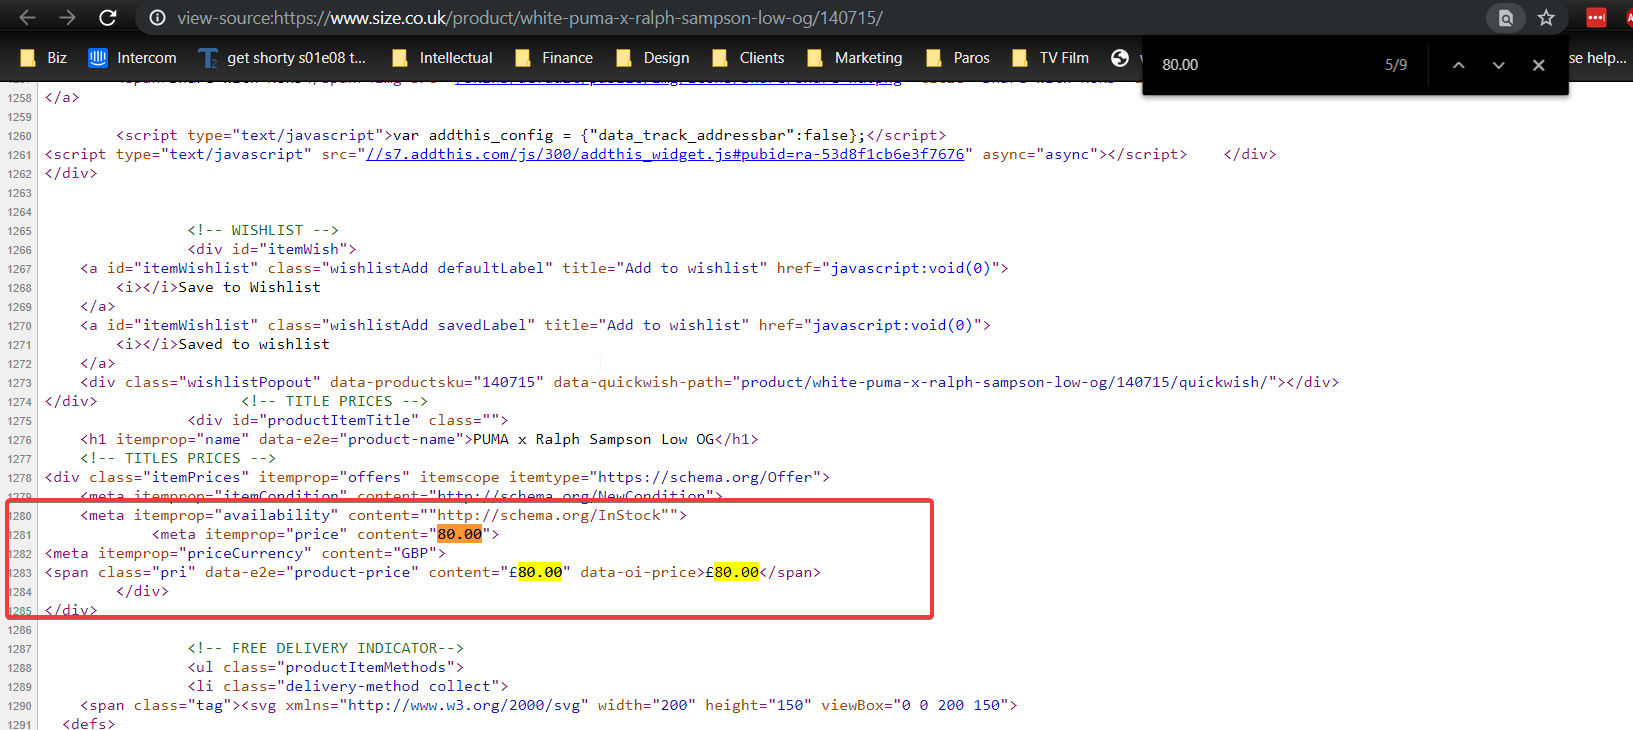Click the wishlistAdd defaultLabel anchor line

click(545, 268)
